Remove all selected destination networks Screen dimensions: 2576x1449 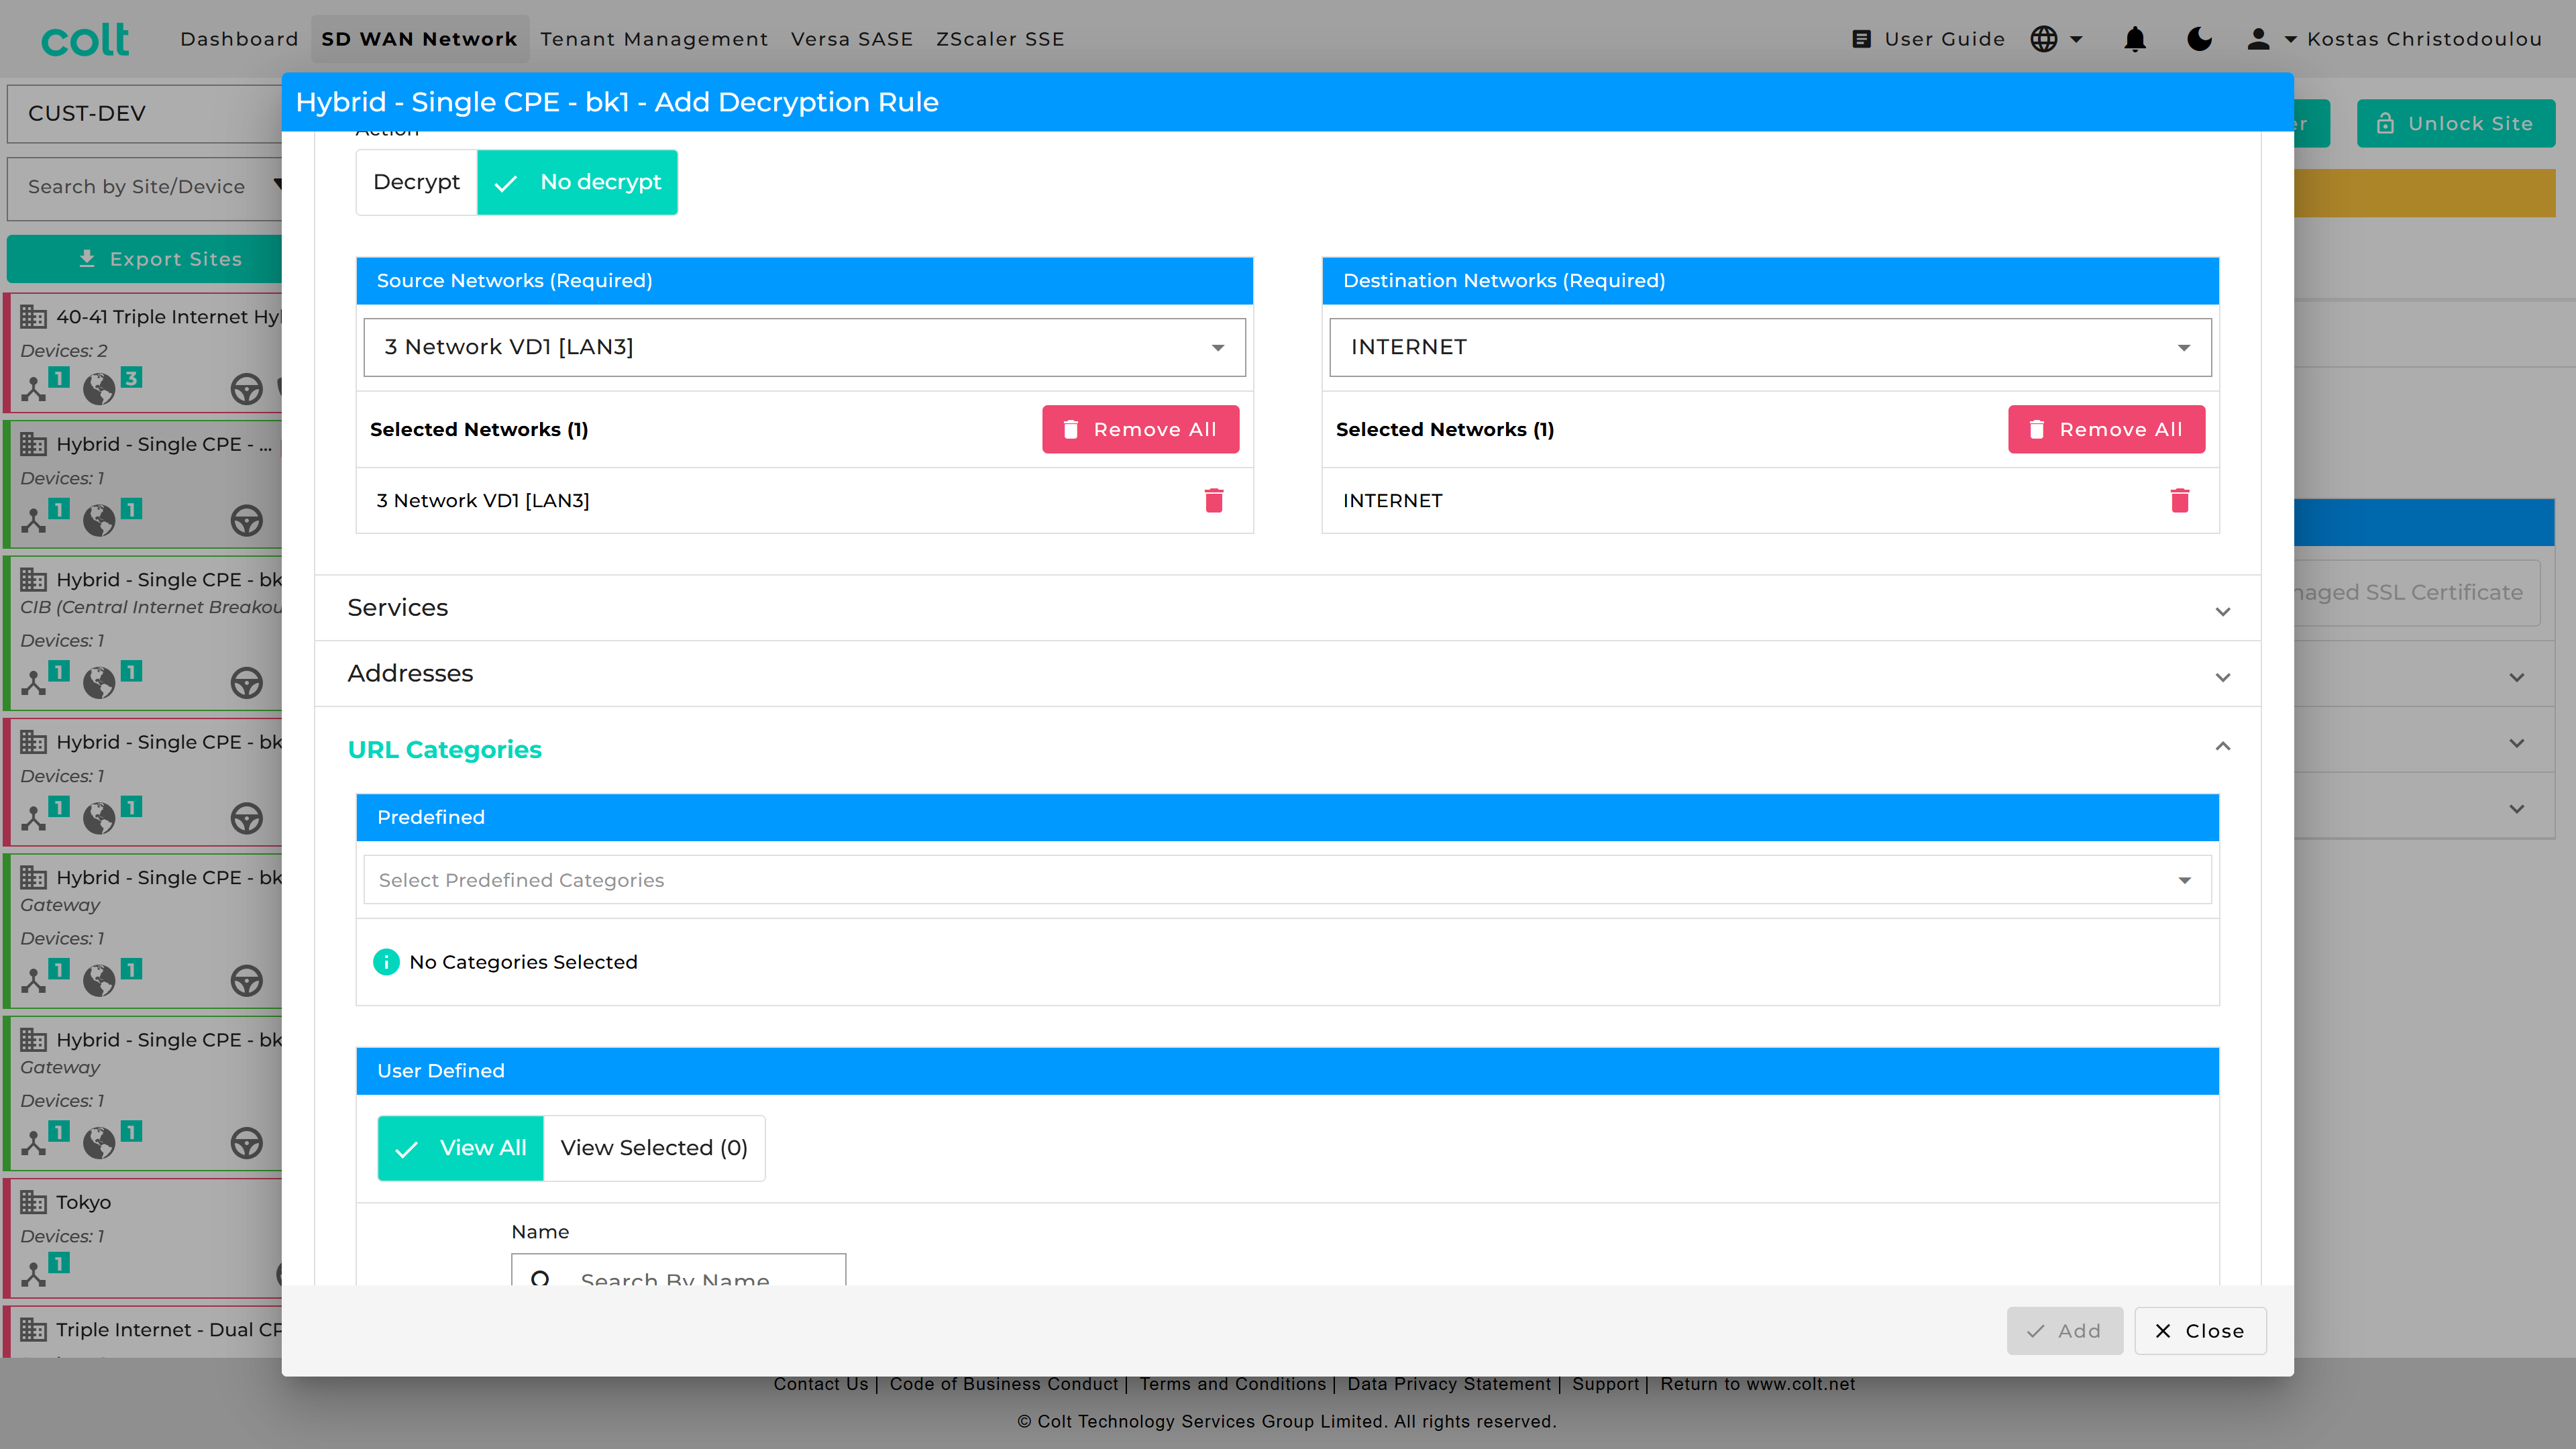pos(2106,429)
